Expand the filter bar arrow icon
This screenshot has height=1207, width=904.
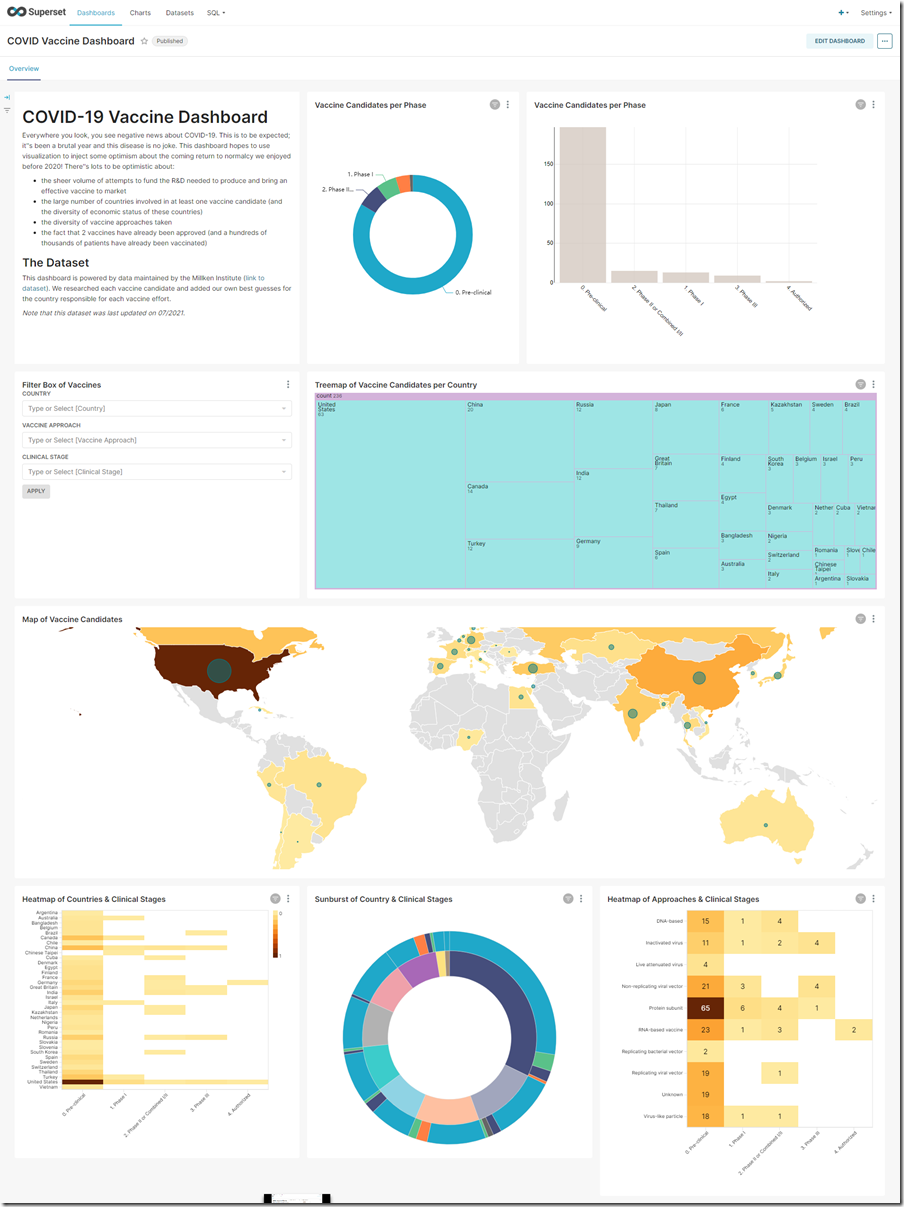click(x=7, y=97)
